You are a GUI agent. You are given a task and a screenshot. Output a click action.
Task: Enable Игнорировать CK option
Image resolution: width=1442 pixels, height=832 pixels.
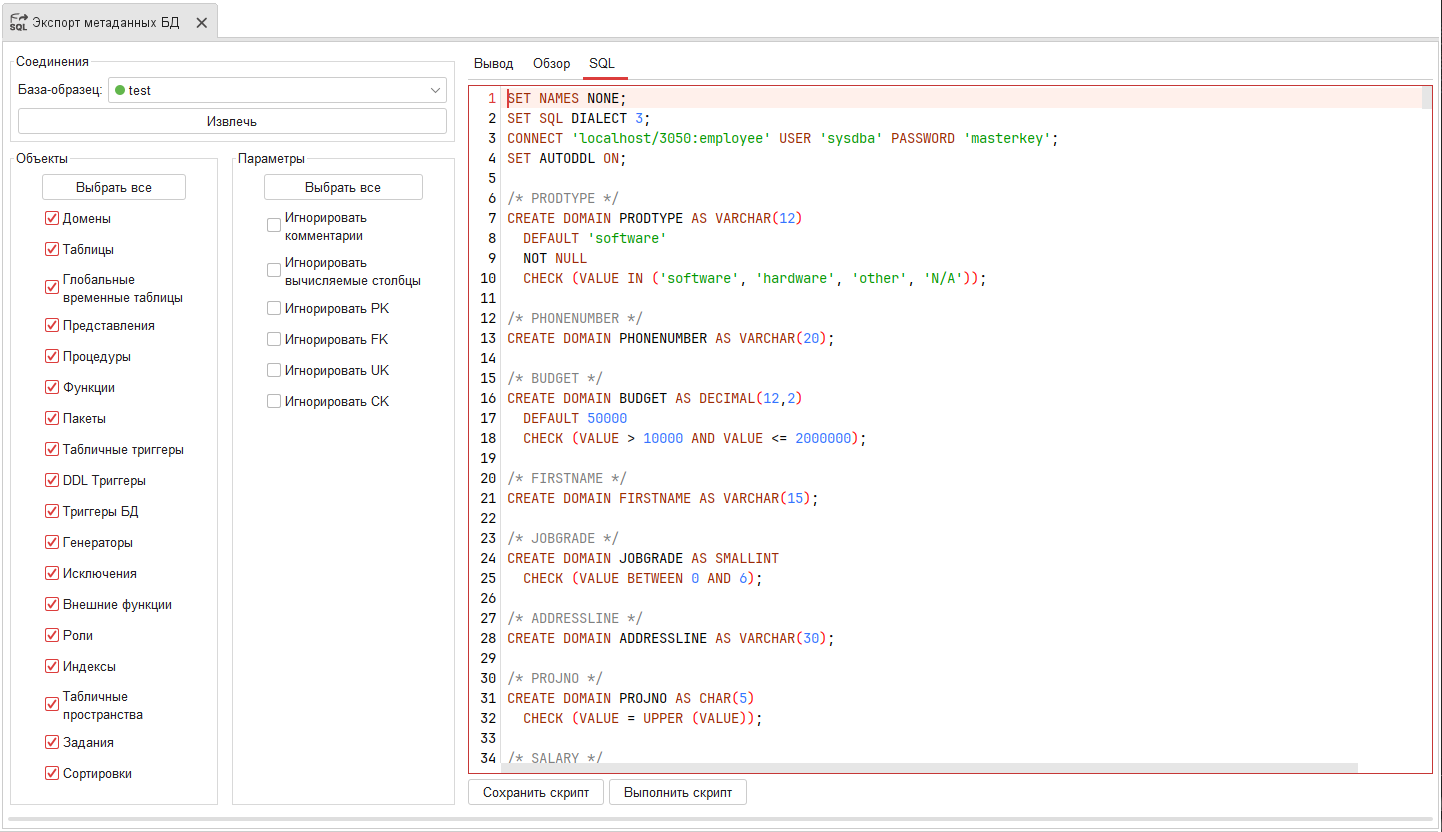(273, 400)
